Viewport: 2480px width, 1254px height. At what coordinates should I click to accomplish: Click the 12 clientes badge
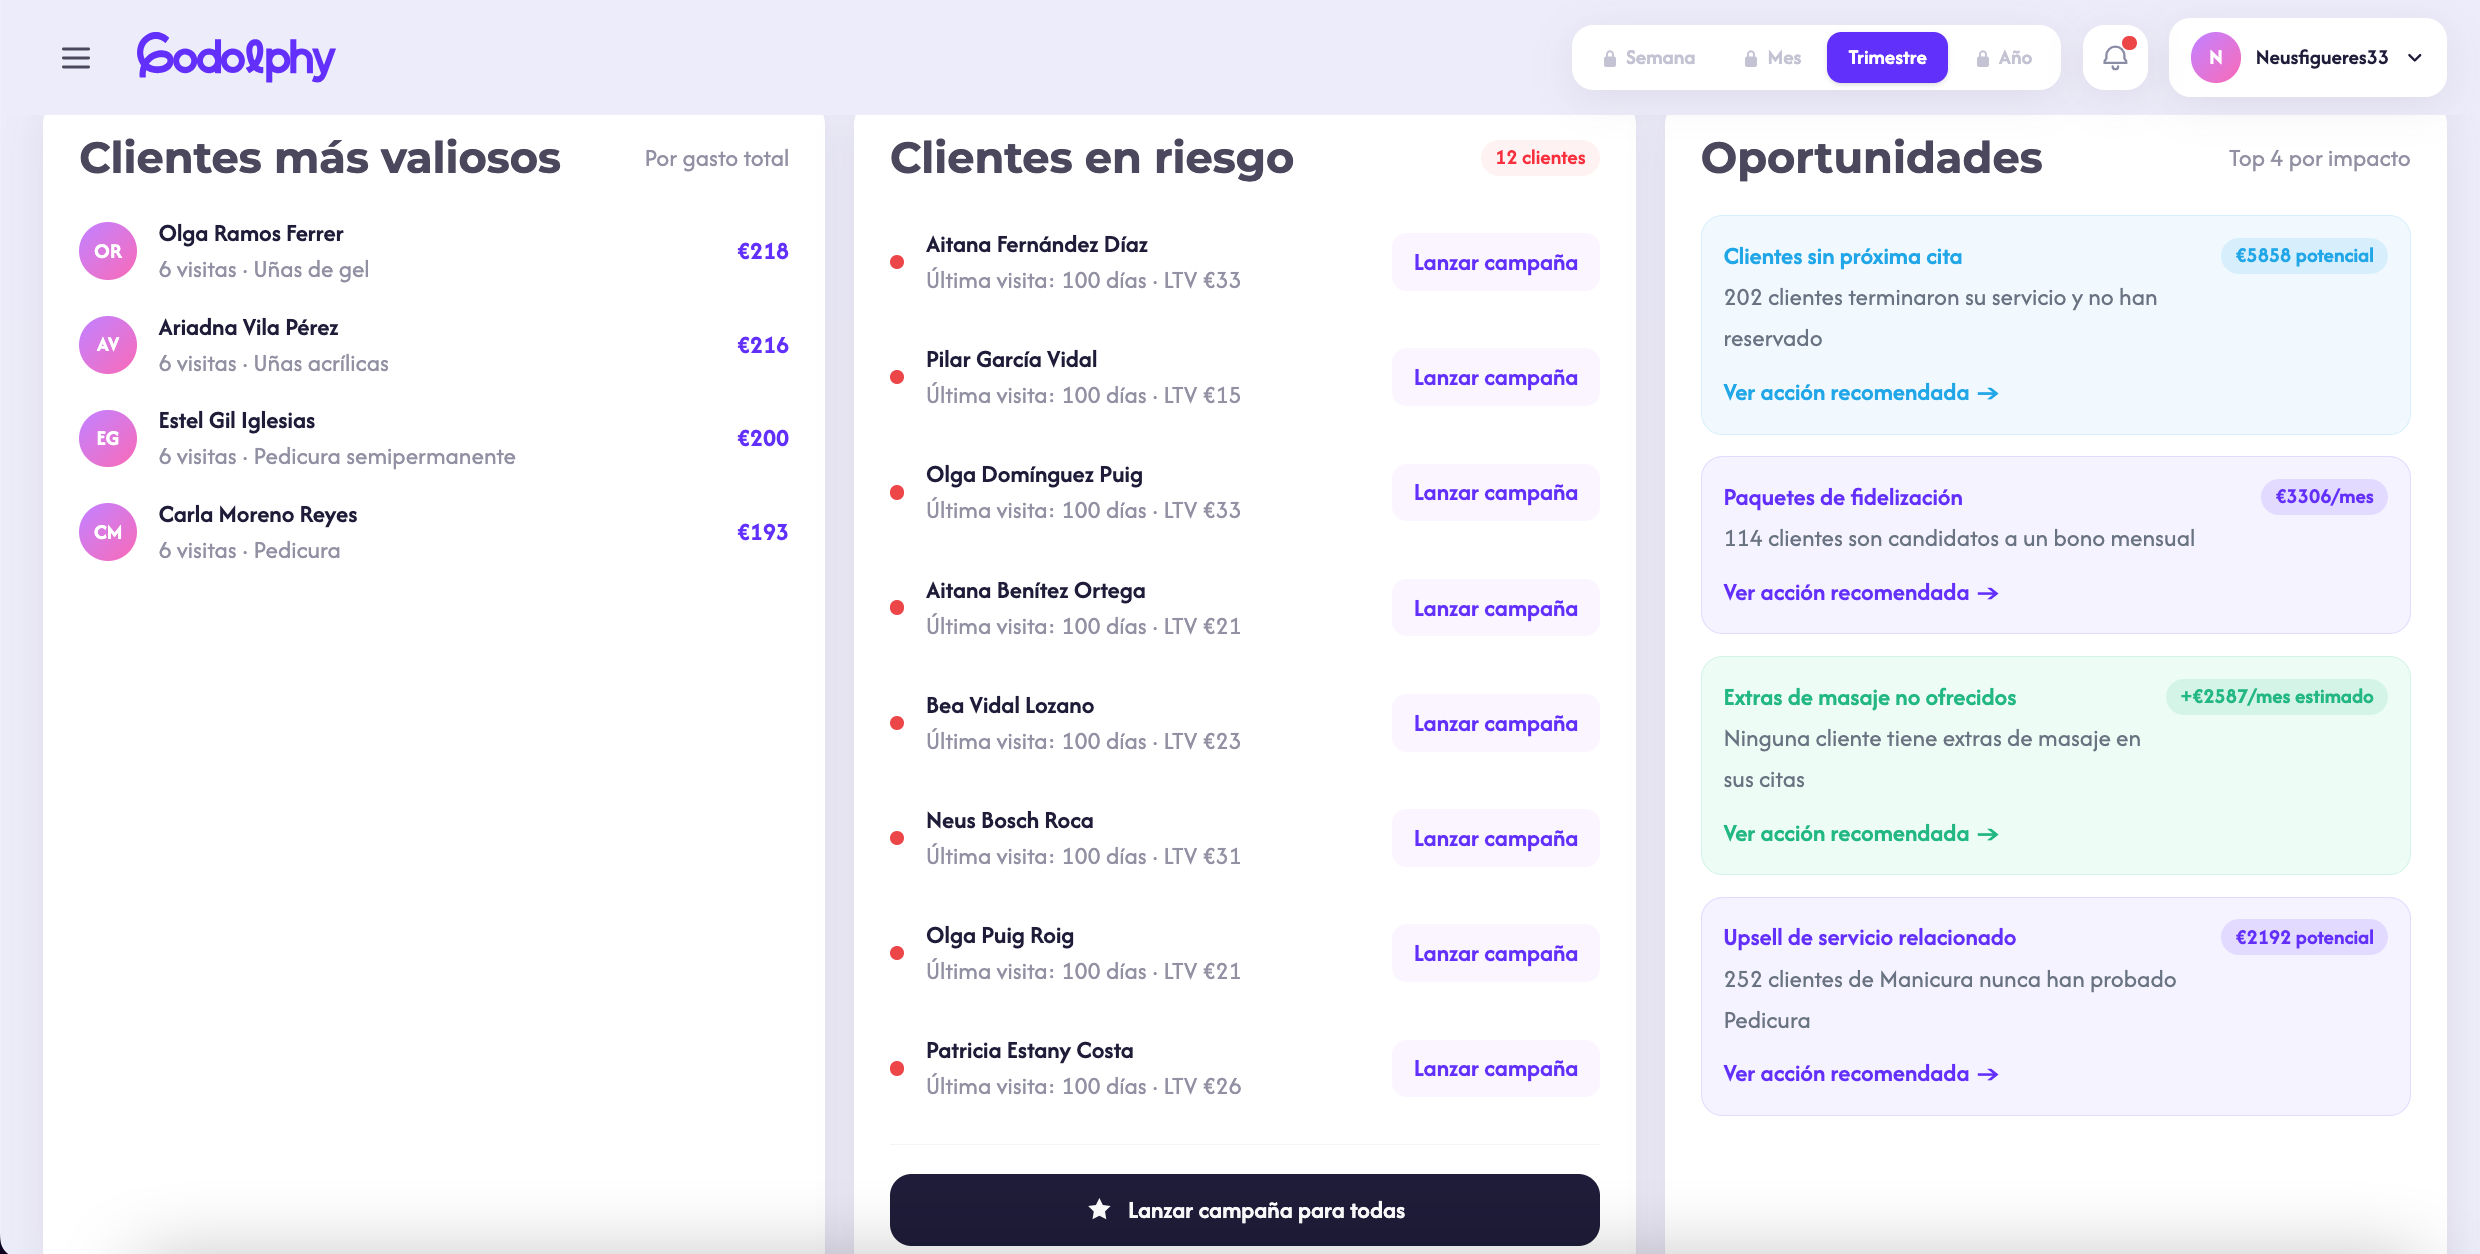pyautogui.click(x=1540, y=158)
